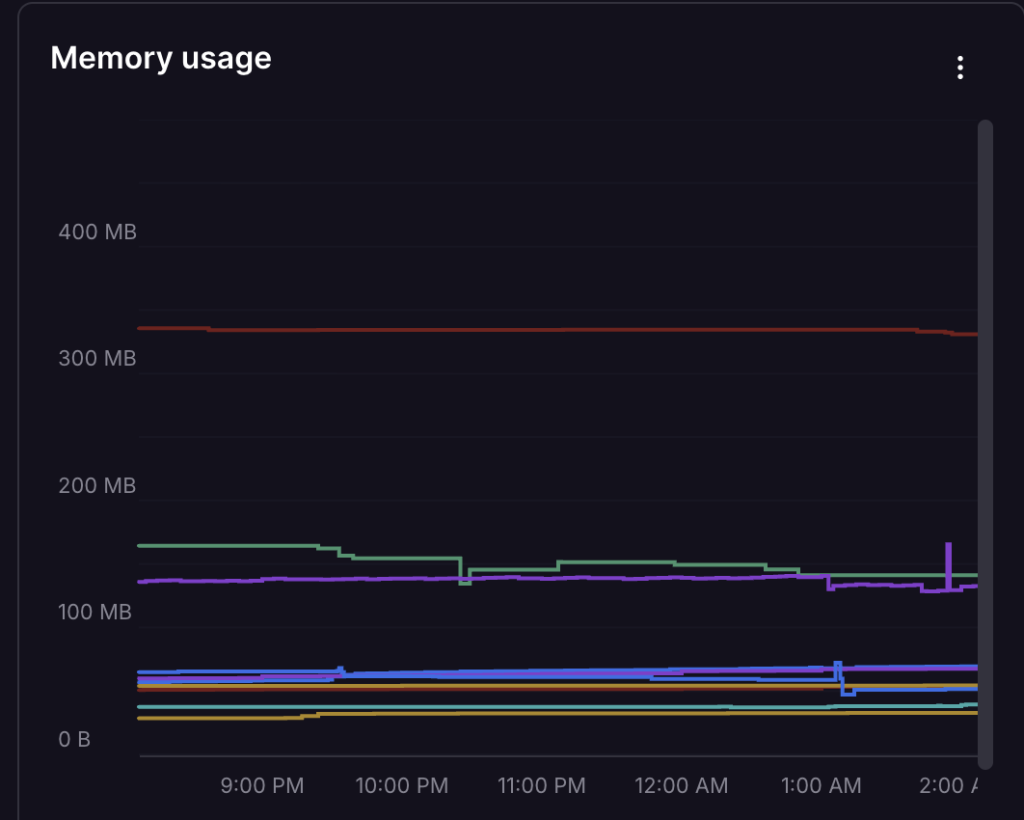Screen dimensions: 1024x820
Task: Click the green line's dip after 10:00 PM
Action: point(465,581)
